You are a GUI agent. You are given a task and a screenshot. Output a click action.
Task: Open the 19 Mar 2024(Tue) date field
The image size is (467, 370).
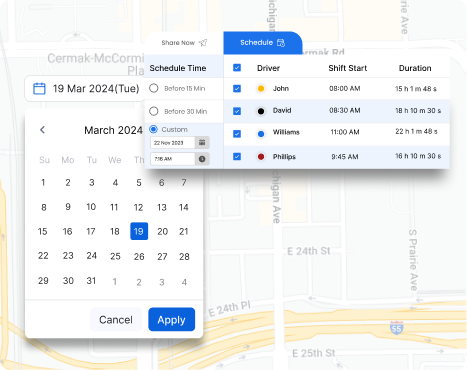(85, 89)
